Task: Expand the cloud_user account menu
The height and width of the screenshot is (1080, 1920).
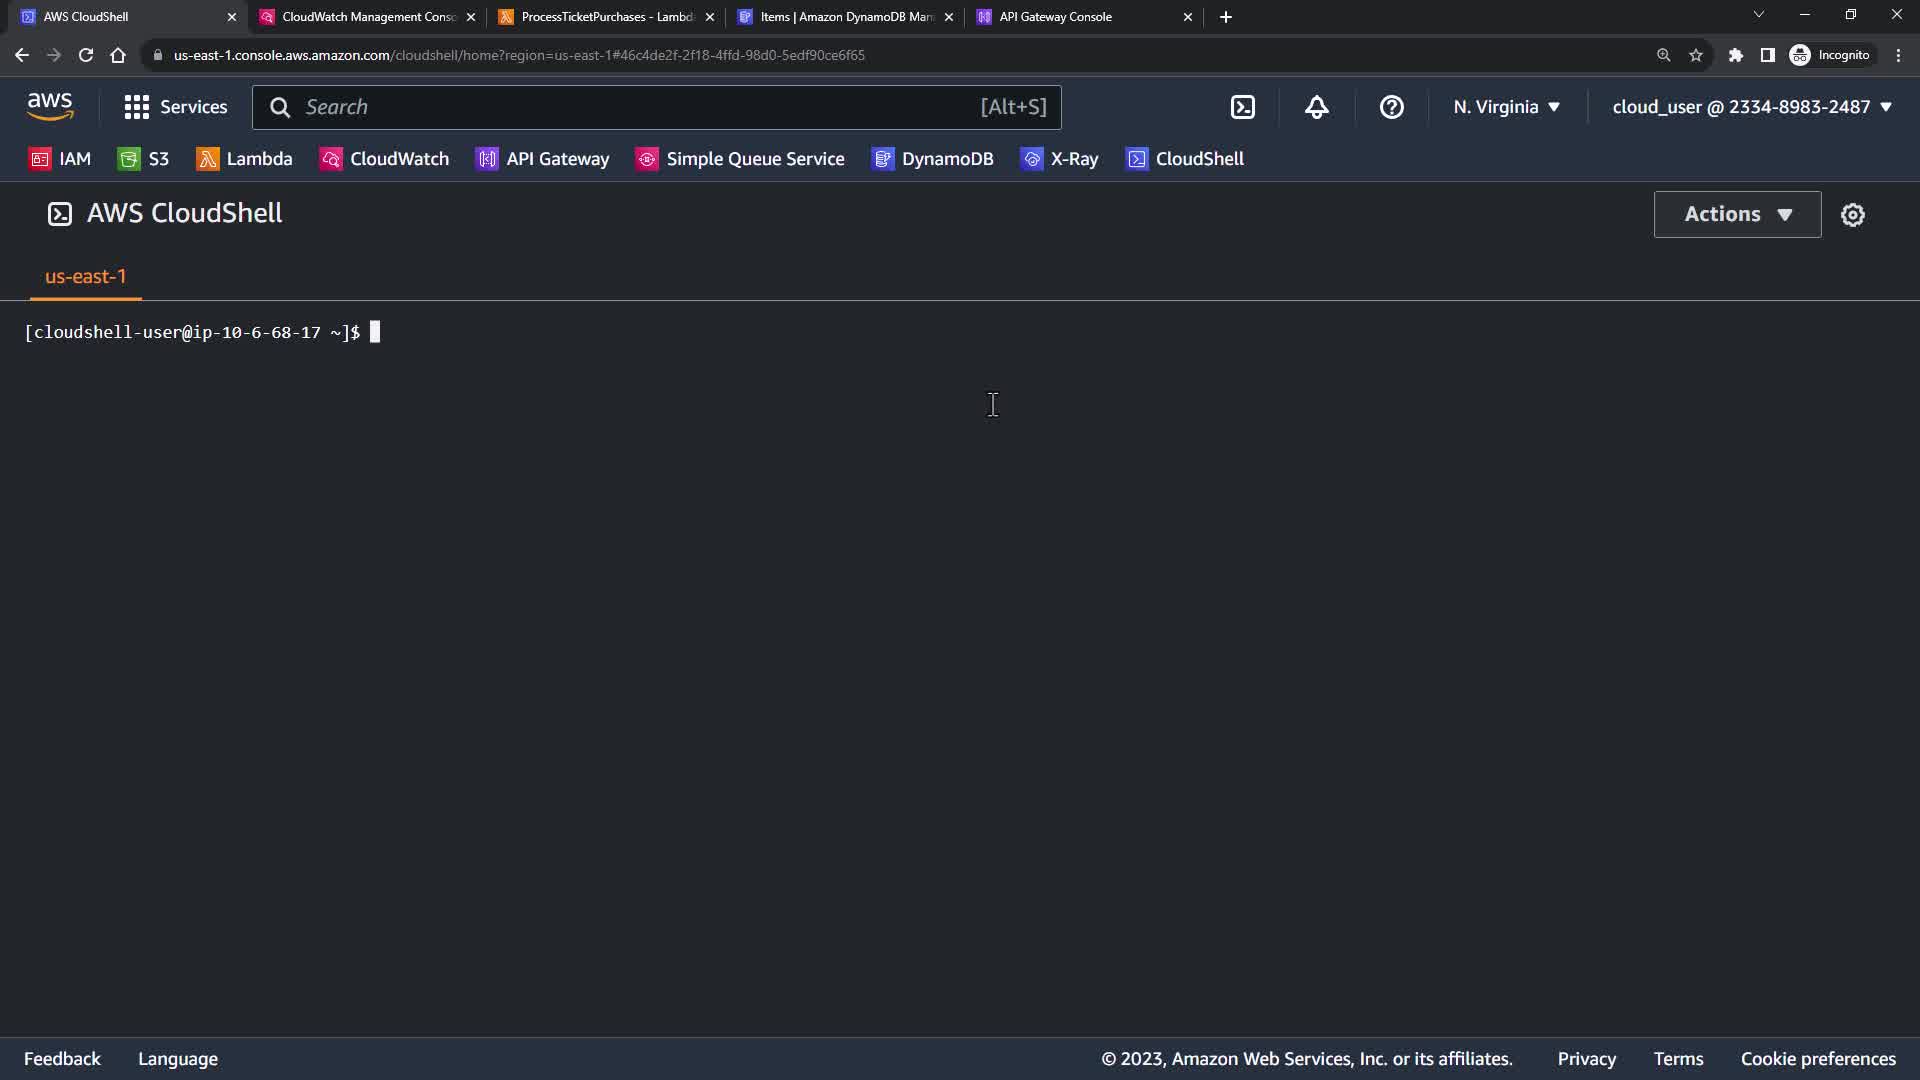Action: point(1751,107)
